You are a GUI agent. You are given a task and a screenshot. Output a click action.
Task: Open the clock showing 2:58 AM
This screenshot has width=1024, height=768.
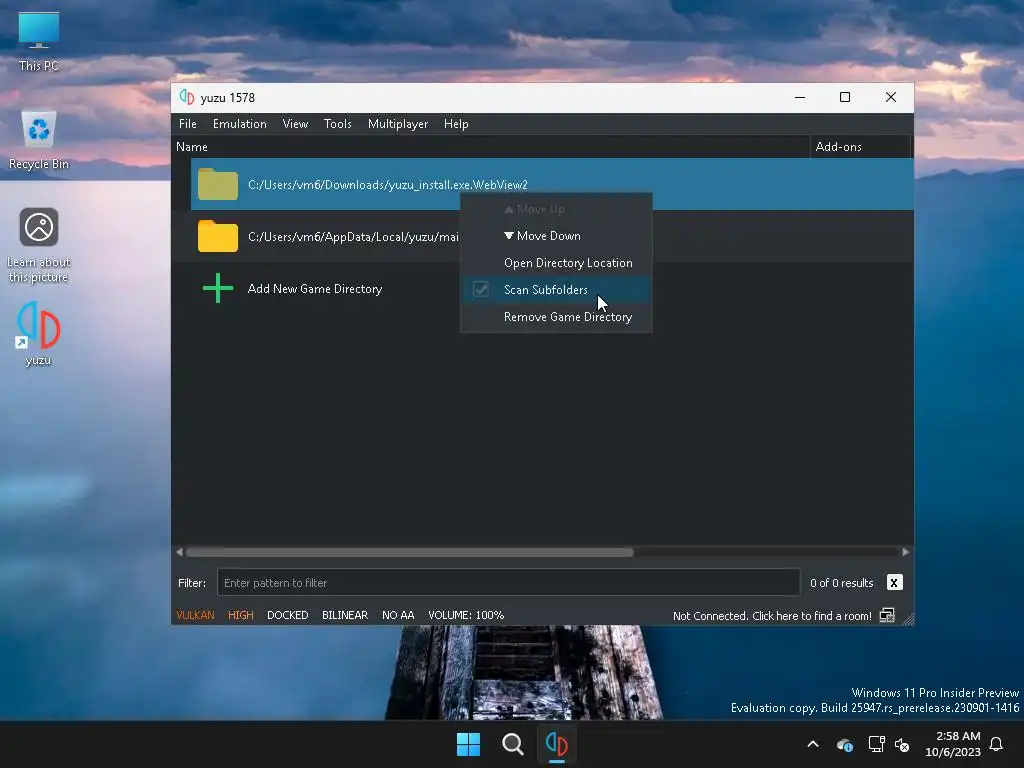[953, 744]
